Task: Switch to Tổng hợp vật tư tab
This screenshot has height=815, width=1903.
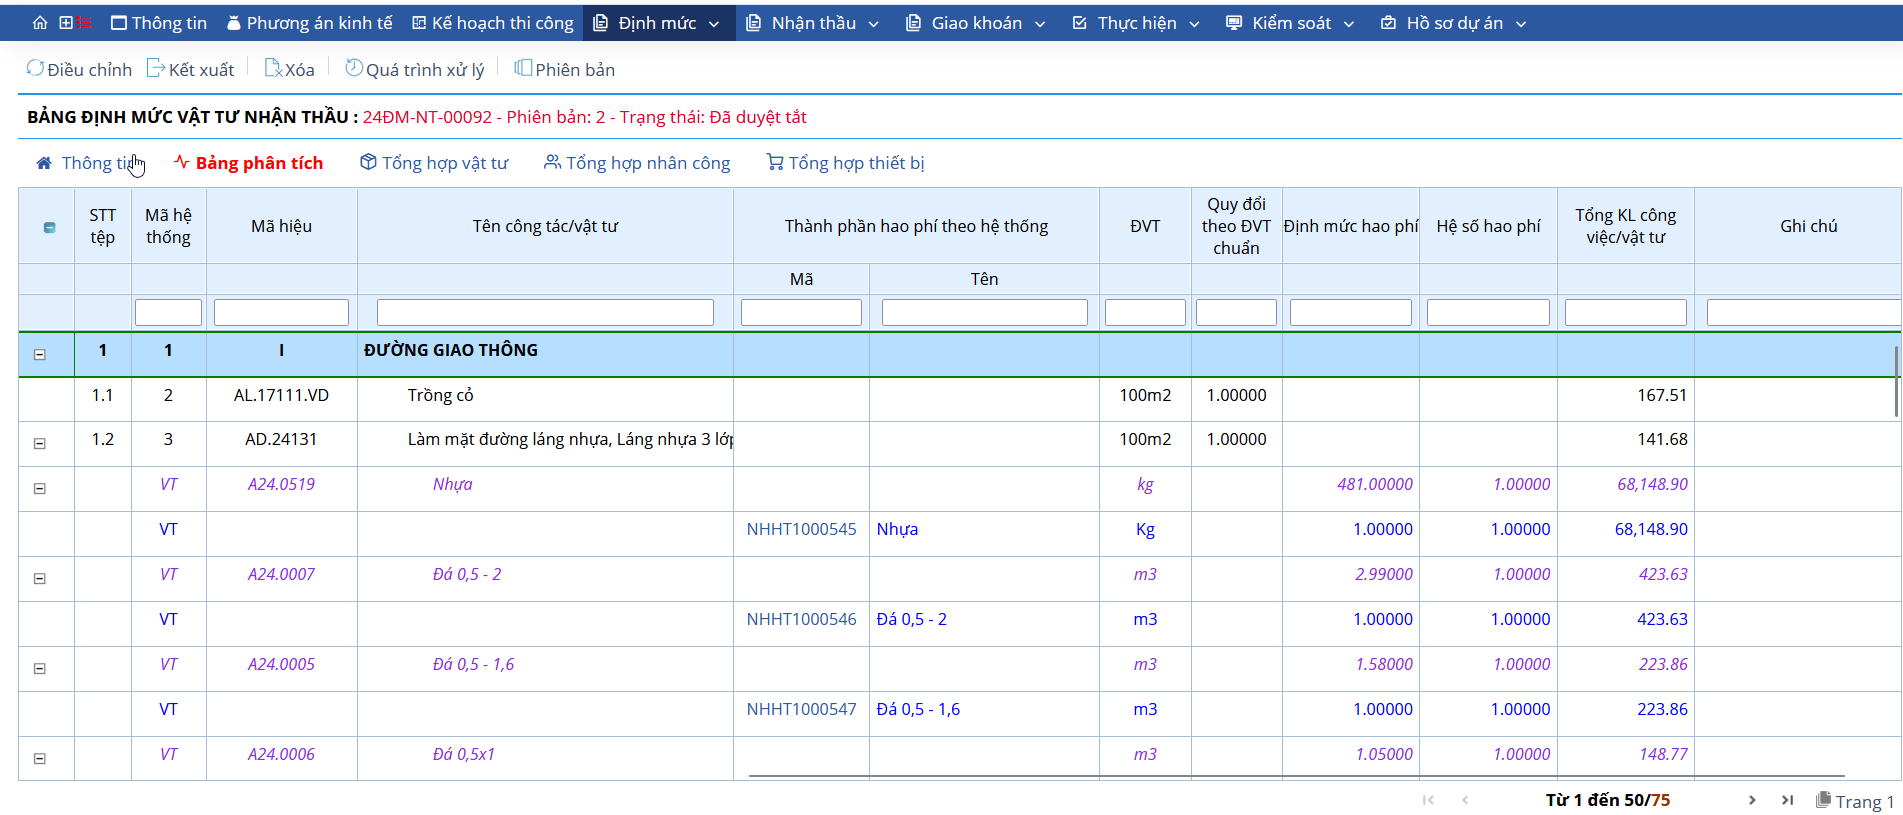Action: click(434, 163)
